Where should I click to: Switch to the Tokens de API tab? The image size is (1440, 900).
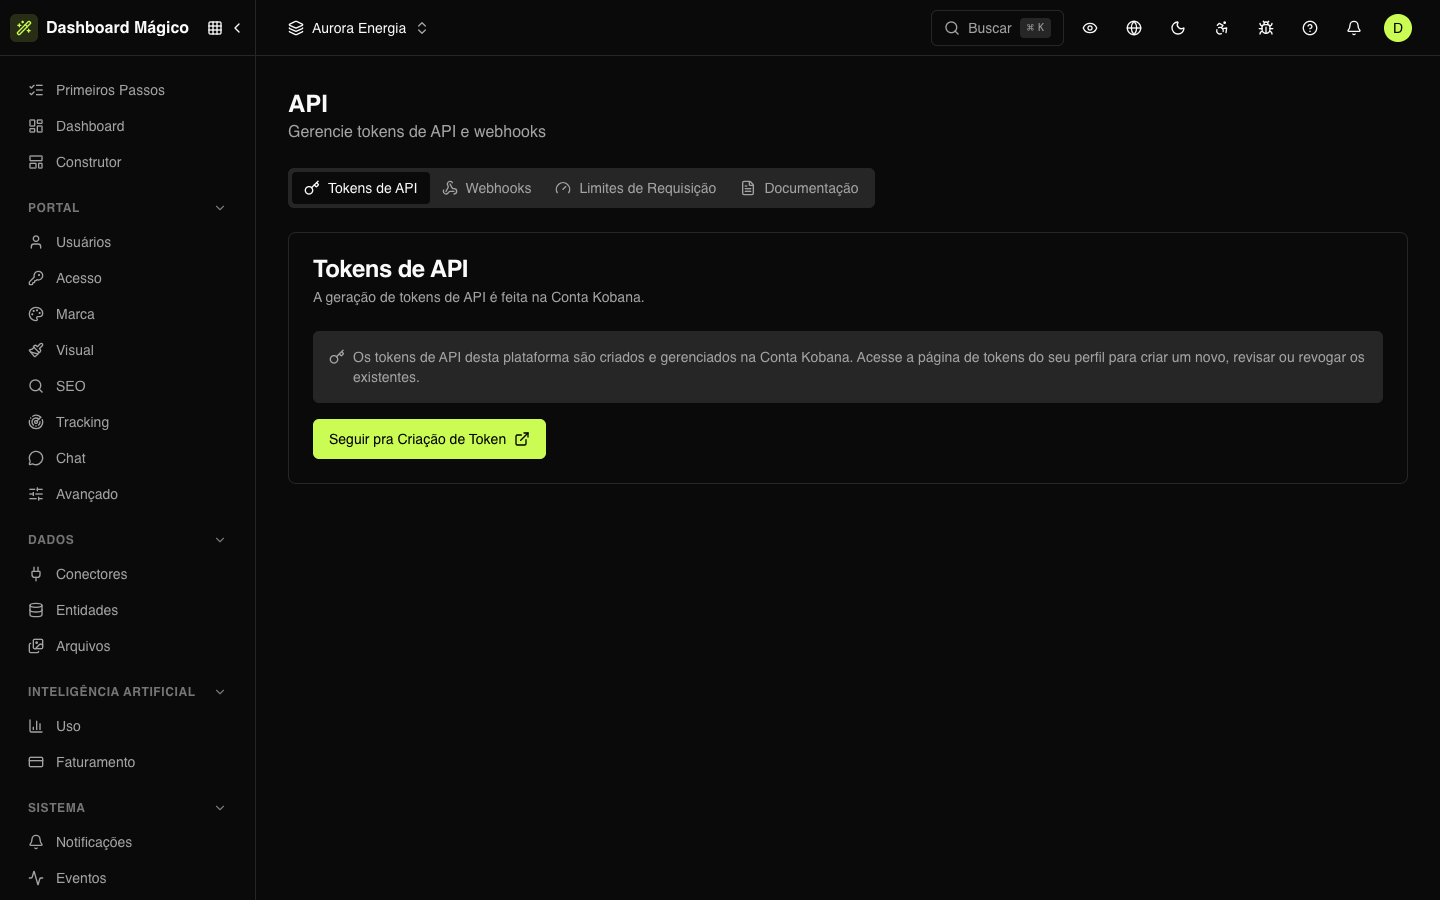click(361, 188)
